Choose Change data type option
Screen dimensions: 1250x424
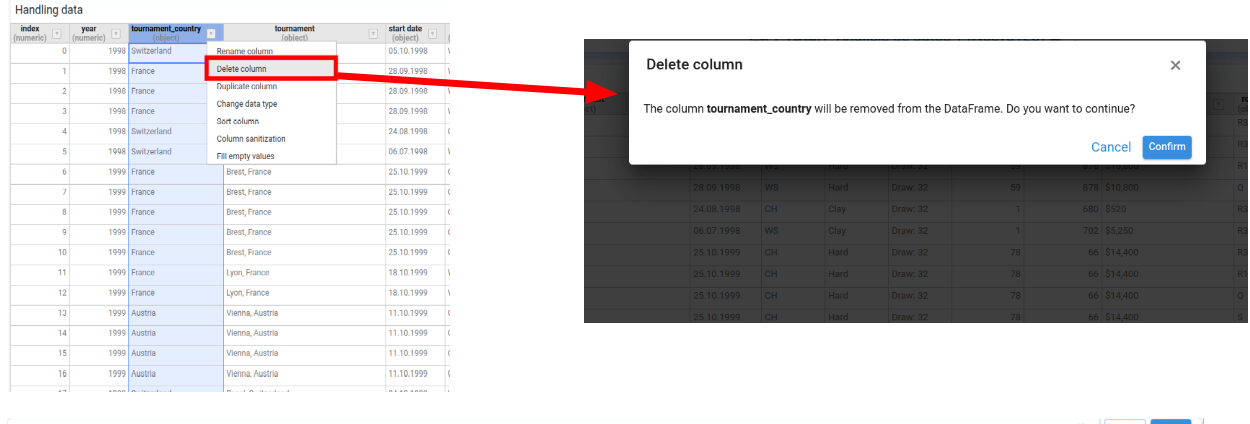click(x=247, y=104)
